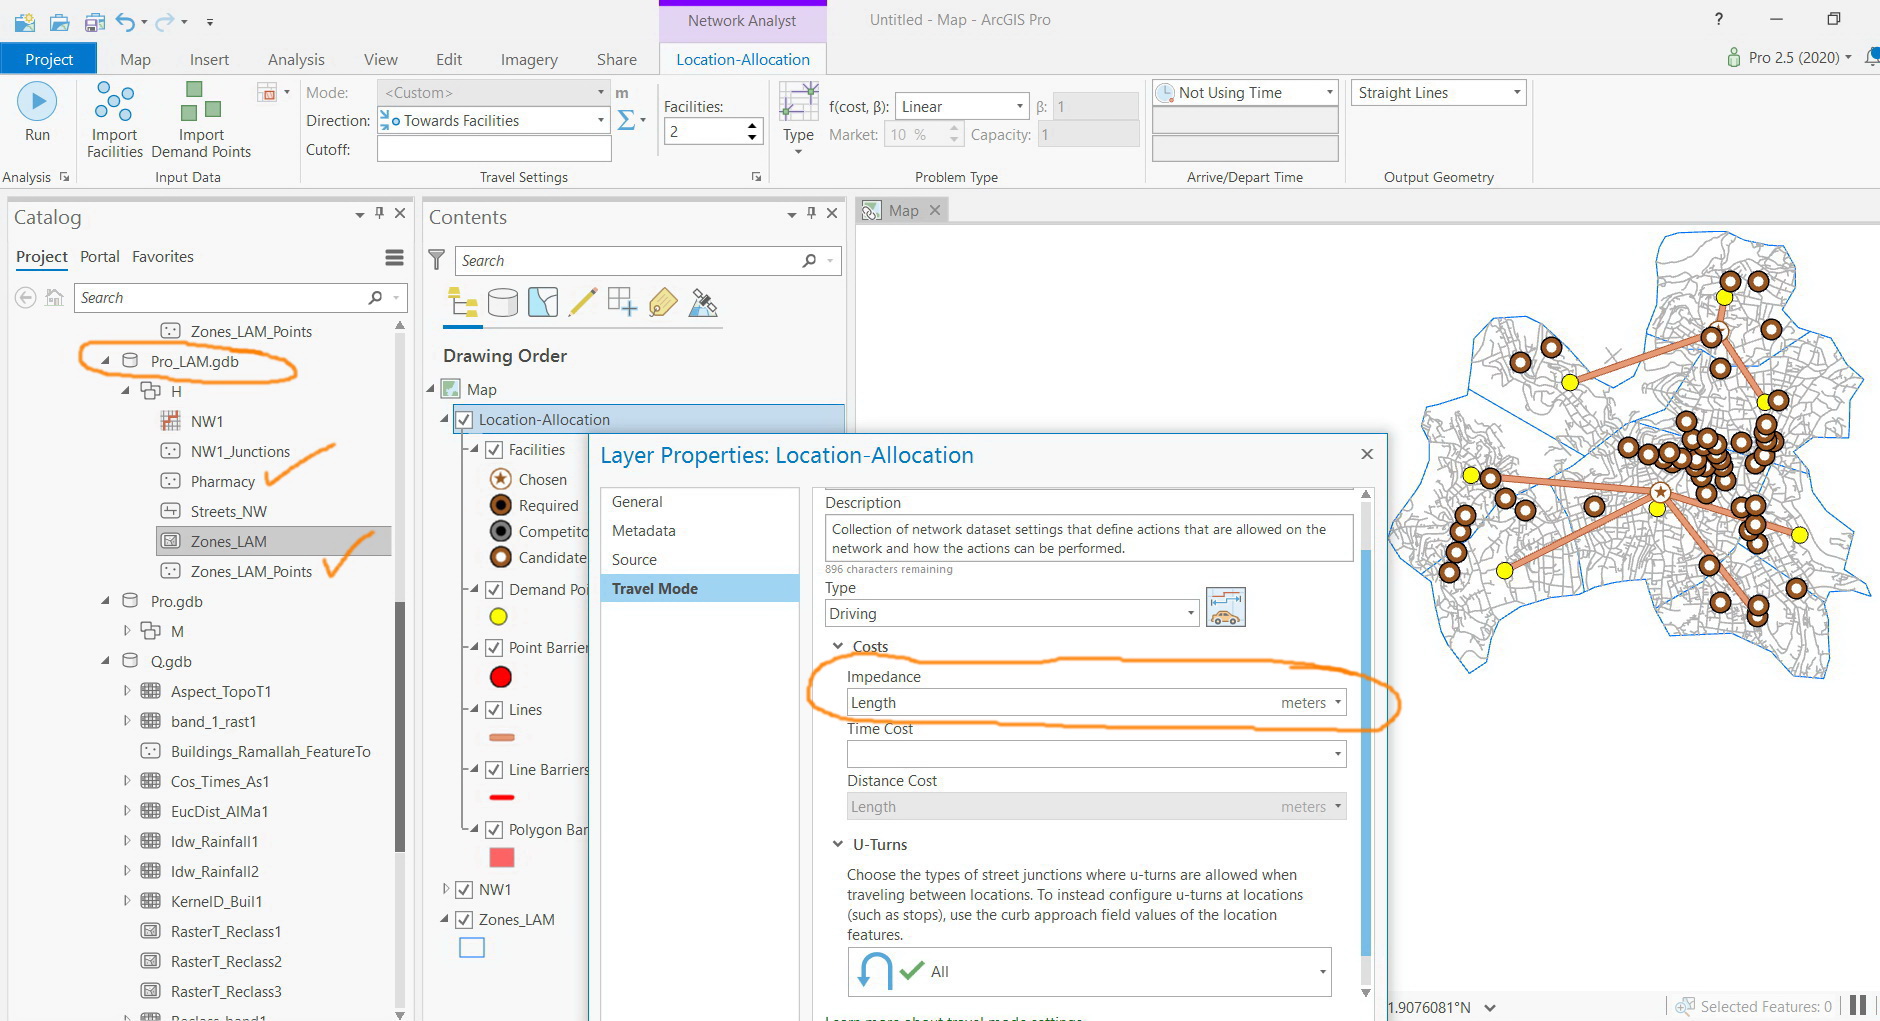1880x1021 pixels.
Task: Close the Map view tab
Action: coord(935,210)
